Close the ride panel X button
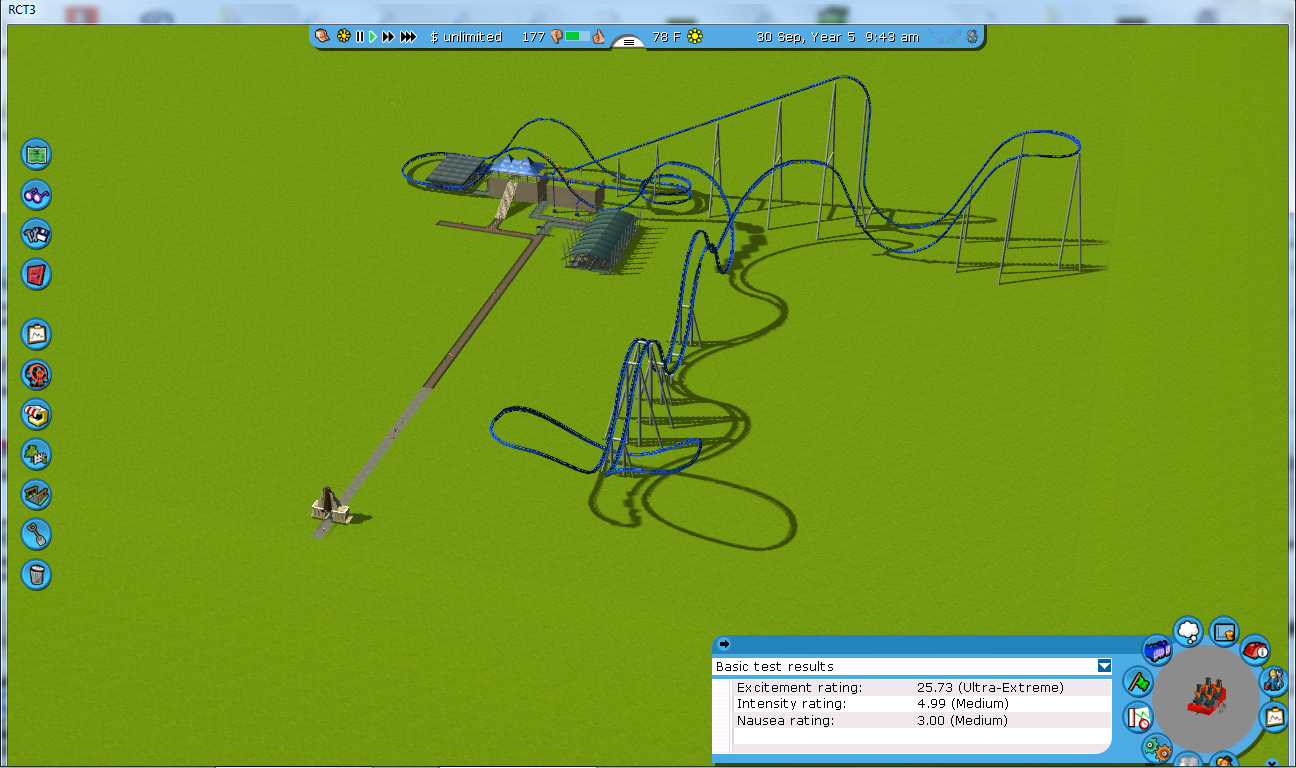 coord(1272,763)
